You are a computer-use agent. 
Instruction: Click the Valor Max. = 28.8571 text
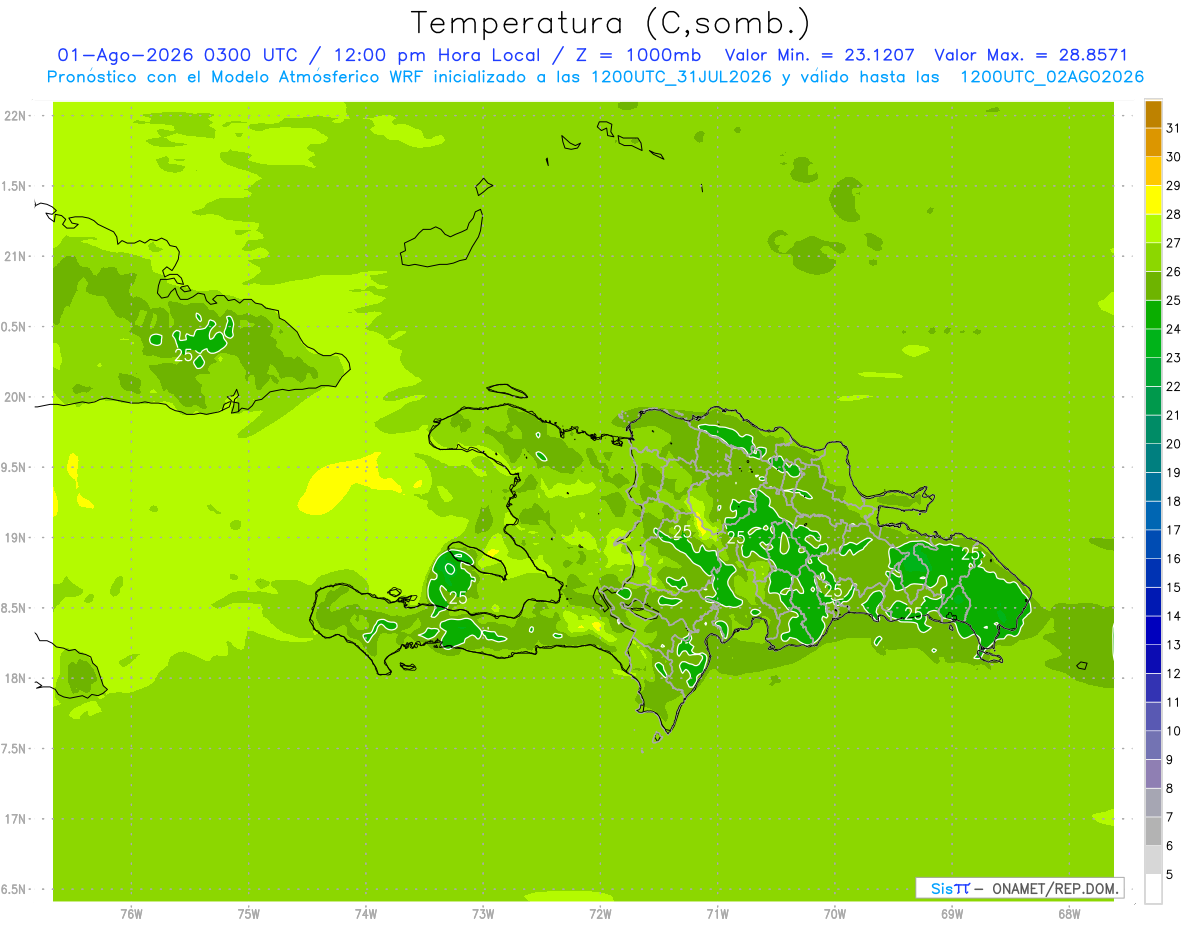[1030, 56]
